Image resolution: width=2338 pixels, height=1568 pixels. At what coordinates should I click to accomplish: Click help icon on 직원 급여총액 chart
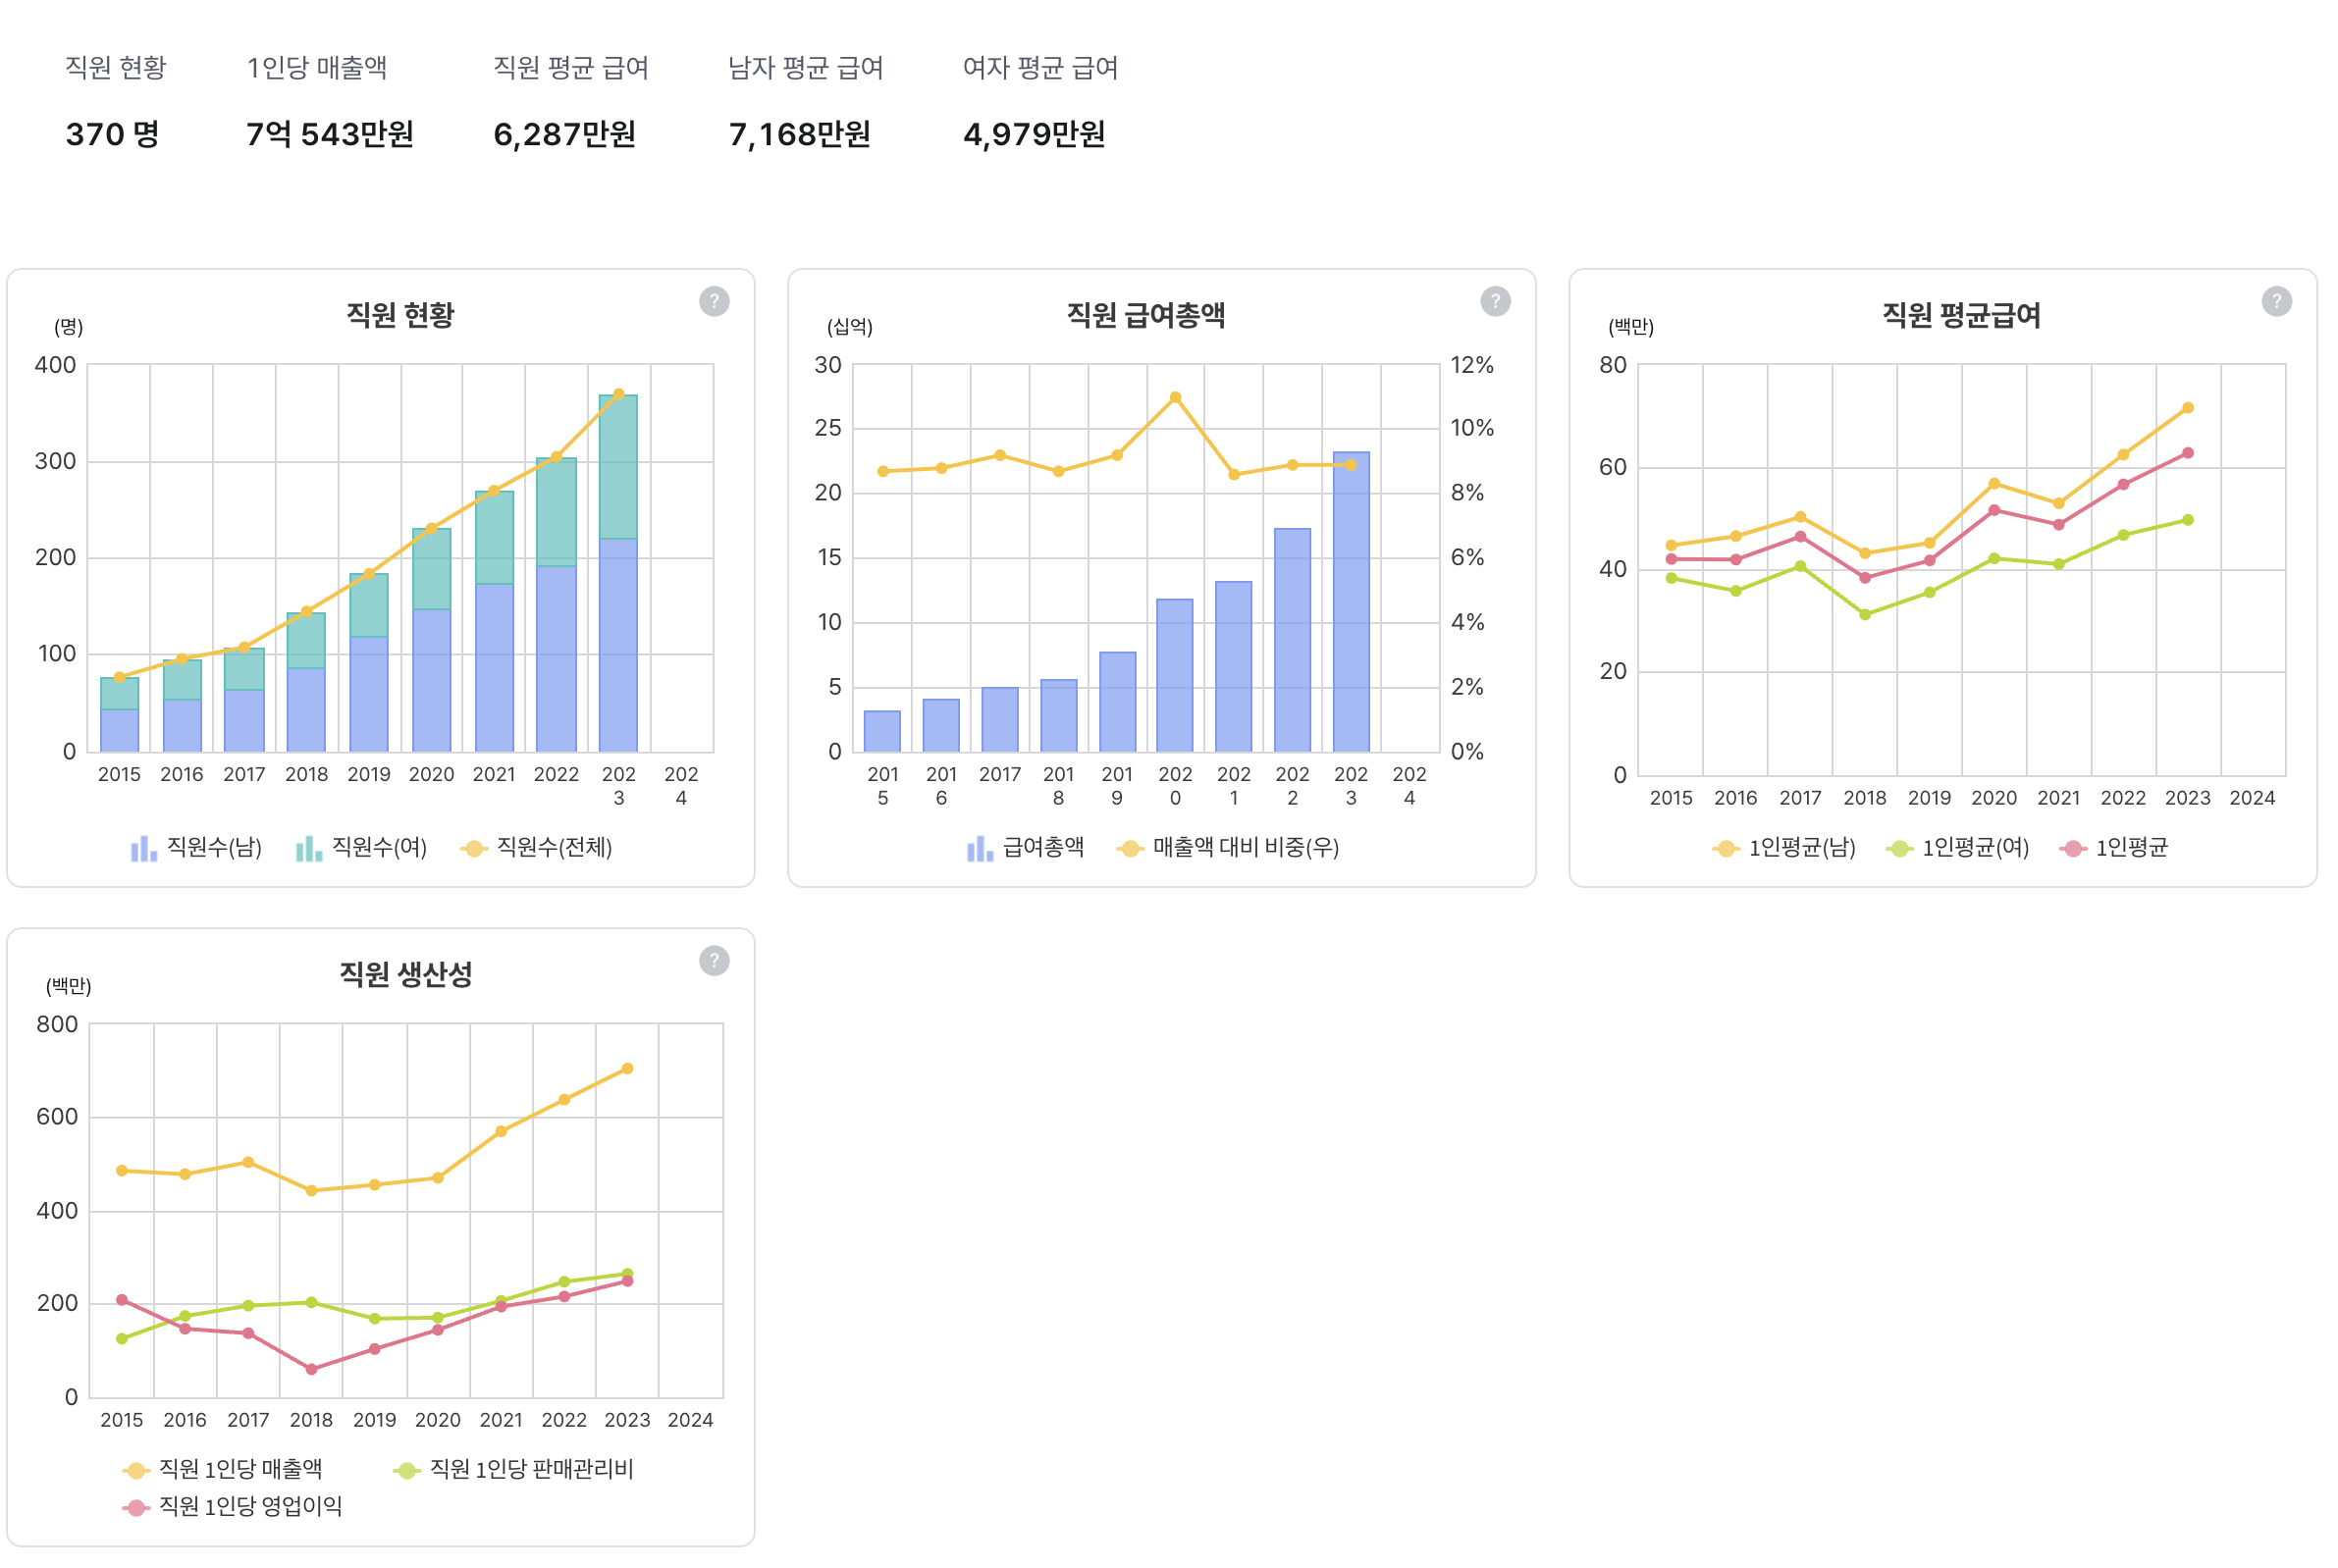tap(1495, 301)
